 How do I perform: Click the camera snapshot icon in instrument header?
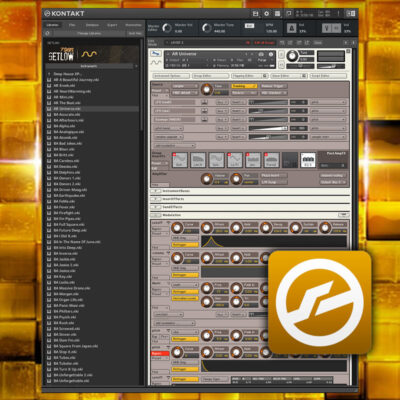[x=261, y=54]
